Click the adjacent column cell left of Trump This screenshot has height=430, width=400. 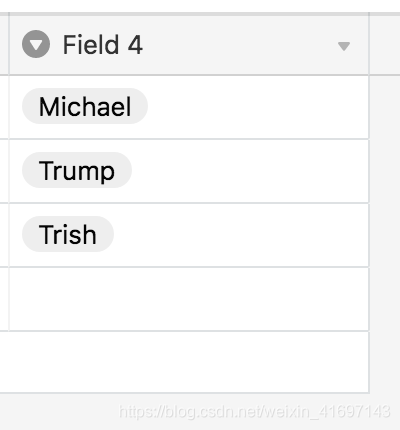pos(4,171)
